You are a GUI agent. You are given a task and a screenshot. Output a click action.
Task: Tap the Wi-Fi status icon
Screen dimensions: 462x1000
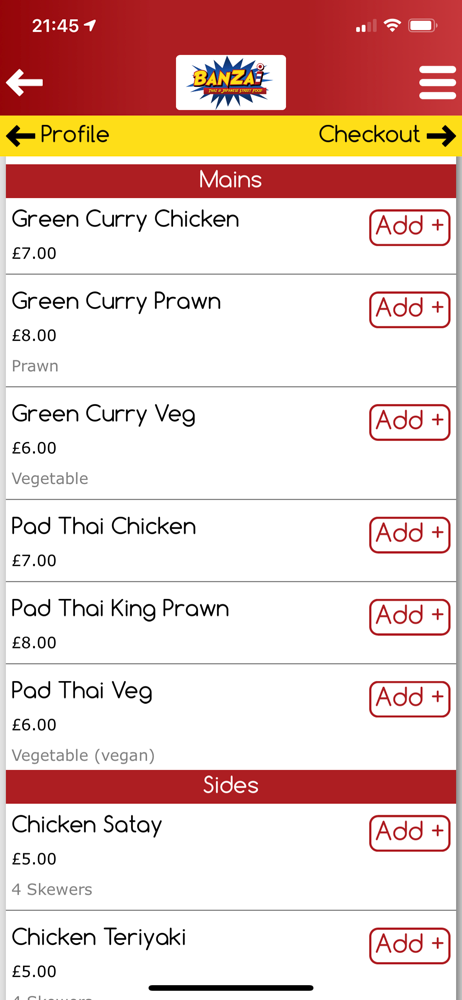pyautogui.click(x=392, y=26)
